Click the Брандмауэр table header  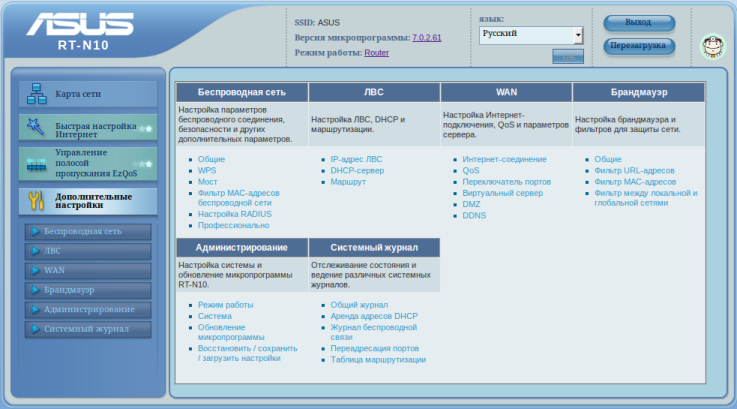pyautogui.click(x=639, y=92)
